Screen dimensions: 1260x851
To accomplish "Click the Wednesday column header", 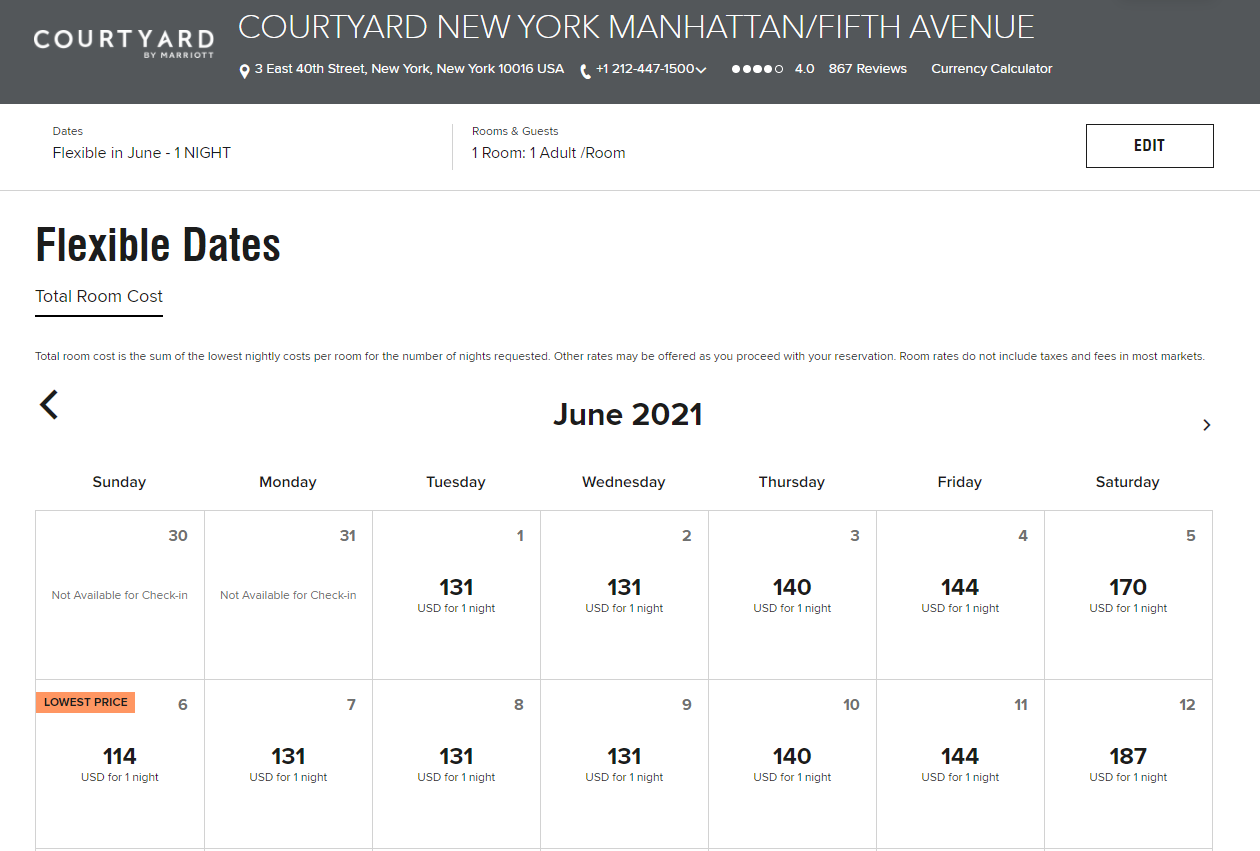I will tap(624, 482).
